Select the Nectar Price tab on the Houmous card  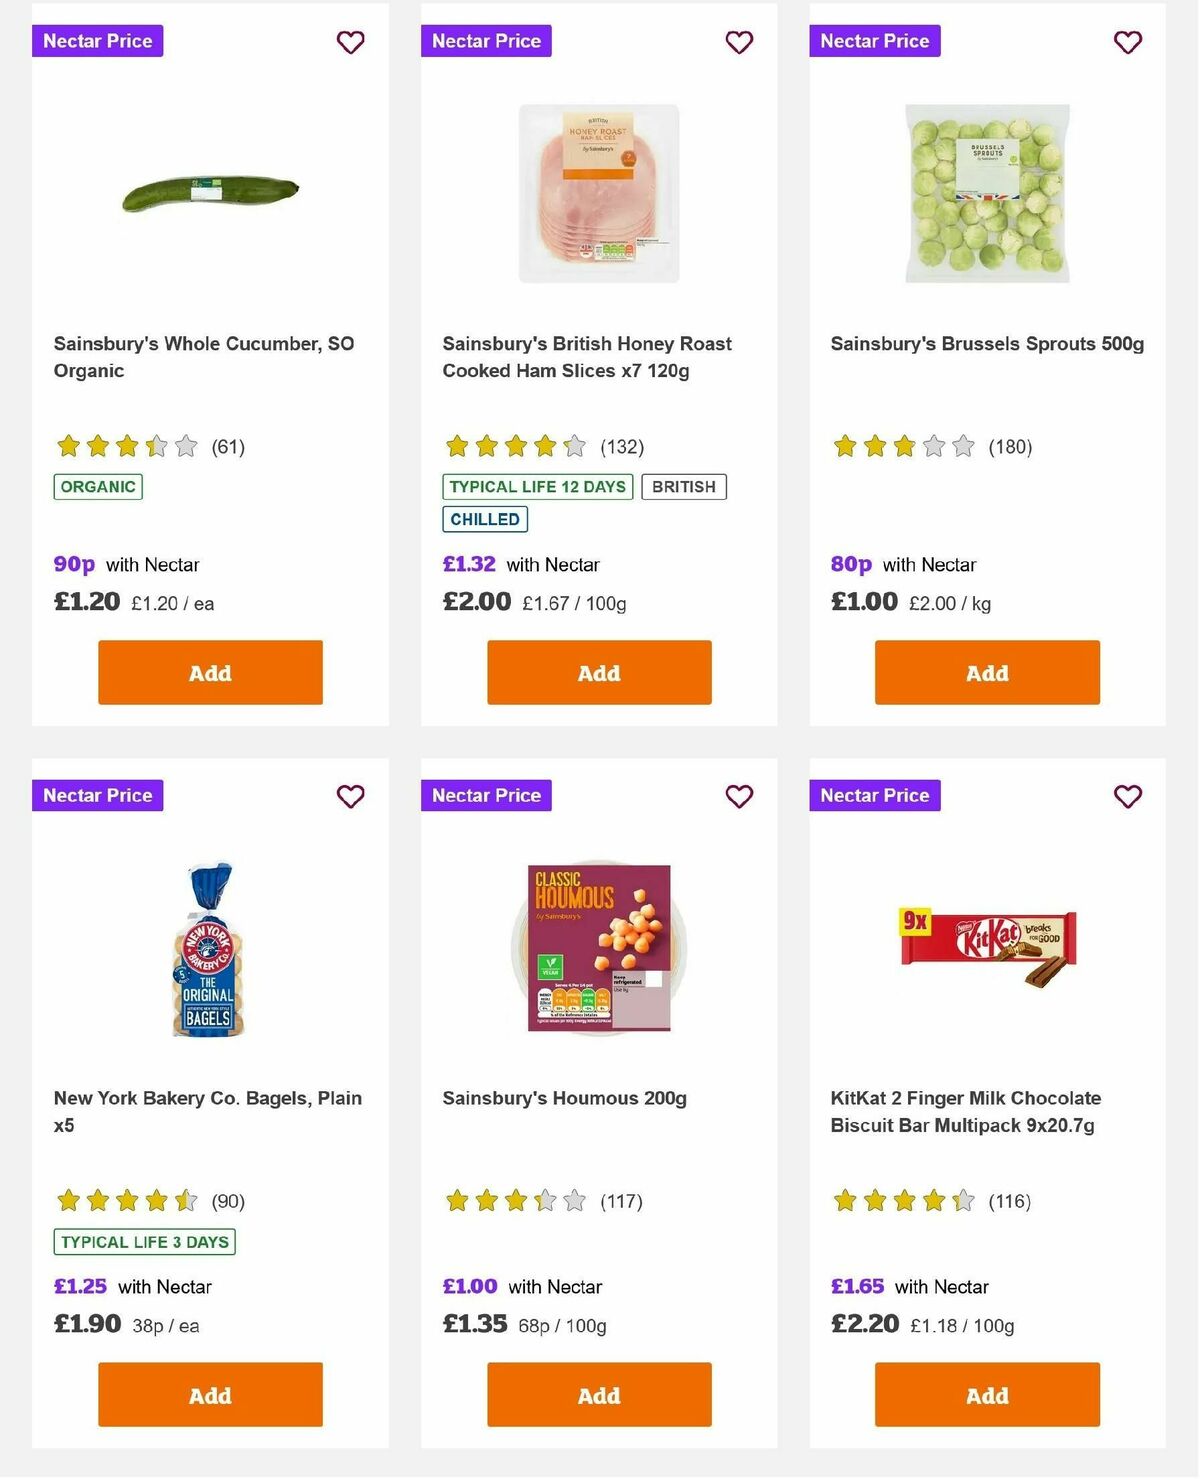[486, 796]
